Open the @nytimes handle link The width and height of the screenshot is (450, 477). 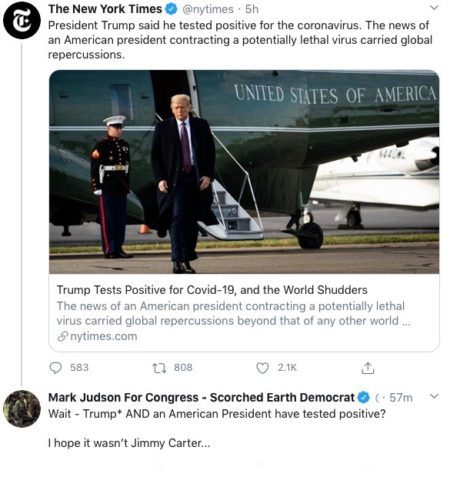click(x=208, y=9)
